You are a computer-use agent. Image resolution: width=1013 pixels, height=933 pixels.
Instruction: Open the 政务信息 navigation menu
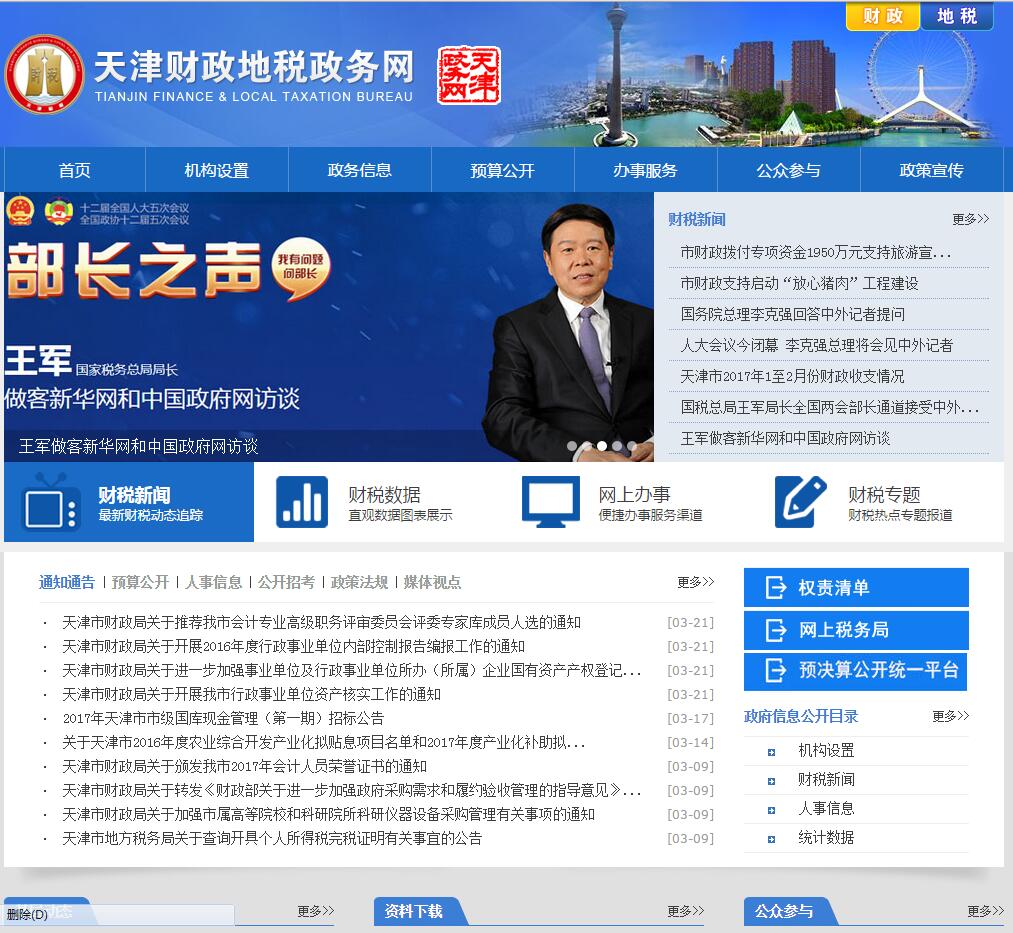tap(360, 170)
